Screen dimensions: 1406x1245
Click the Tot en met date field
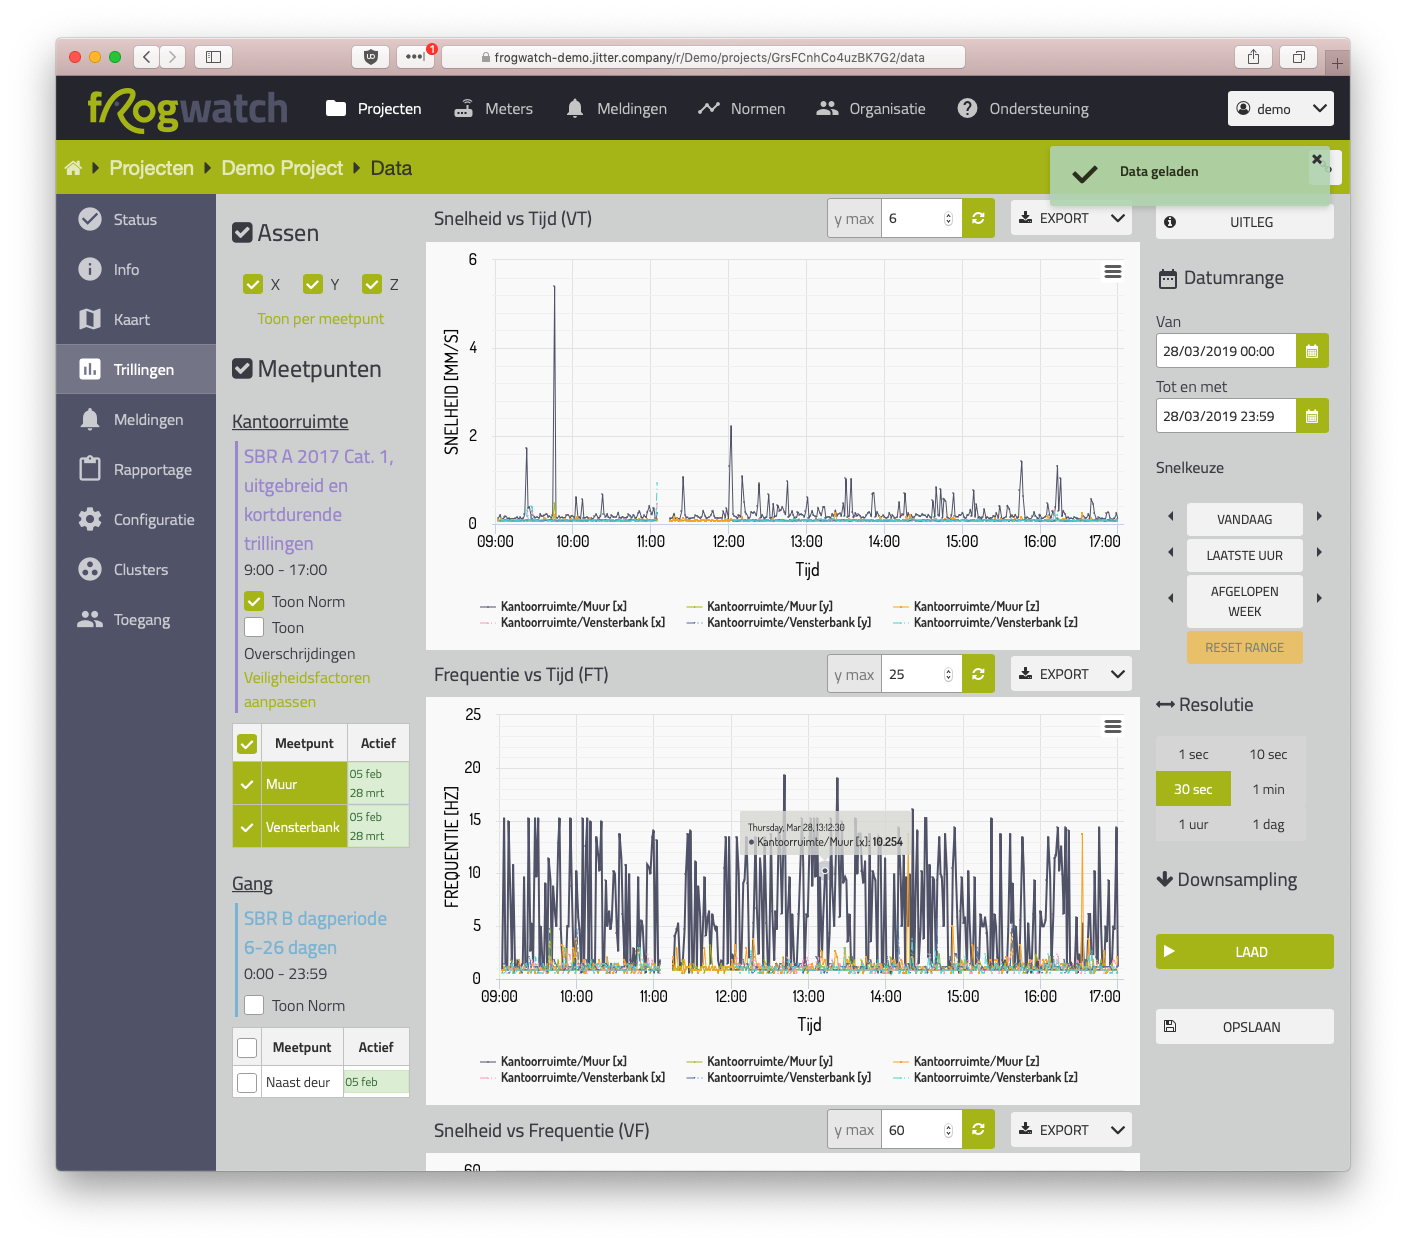coord(1226,416)
